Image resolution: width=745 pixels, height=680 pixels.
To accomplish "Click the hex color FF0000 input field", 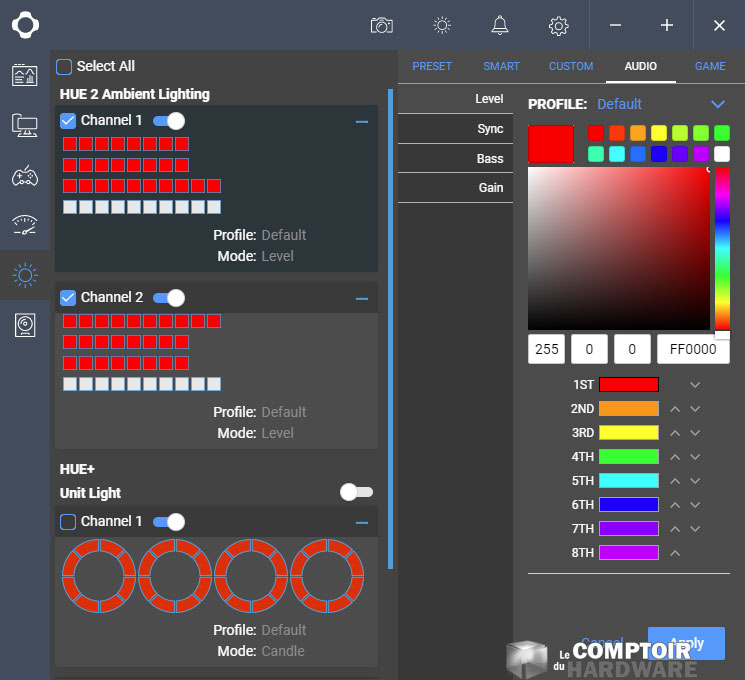I will point(692,350).
